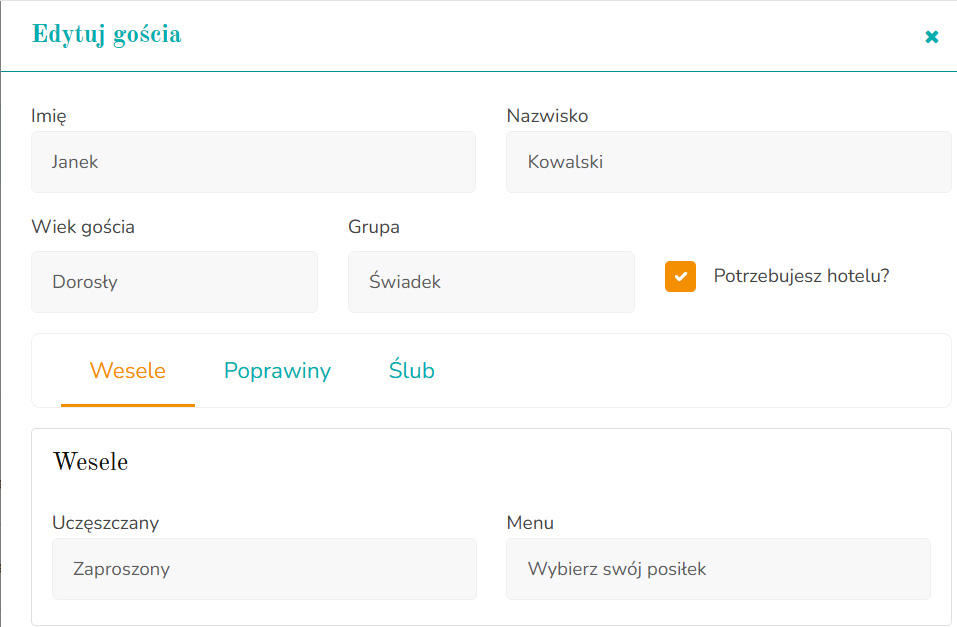Screen dimensions: 957x627
Task: Expand the Uczęszczany dropdown showing Zaproszony
Action: [264, 568]
